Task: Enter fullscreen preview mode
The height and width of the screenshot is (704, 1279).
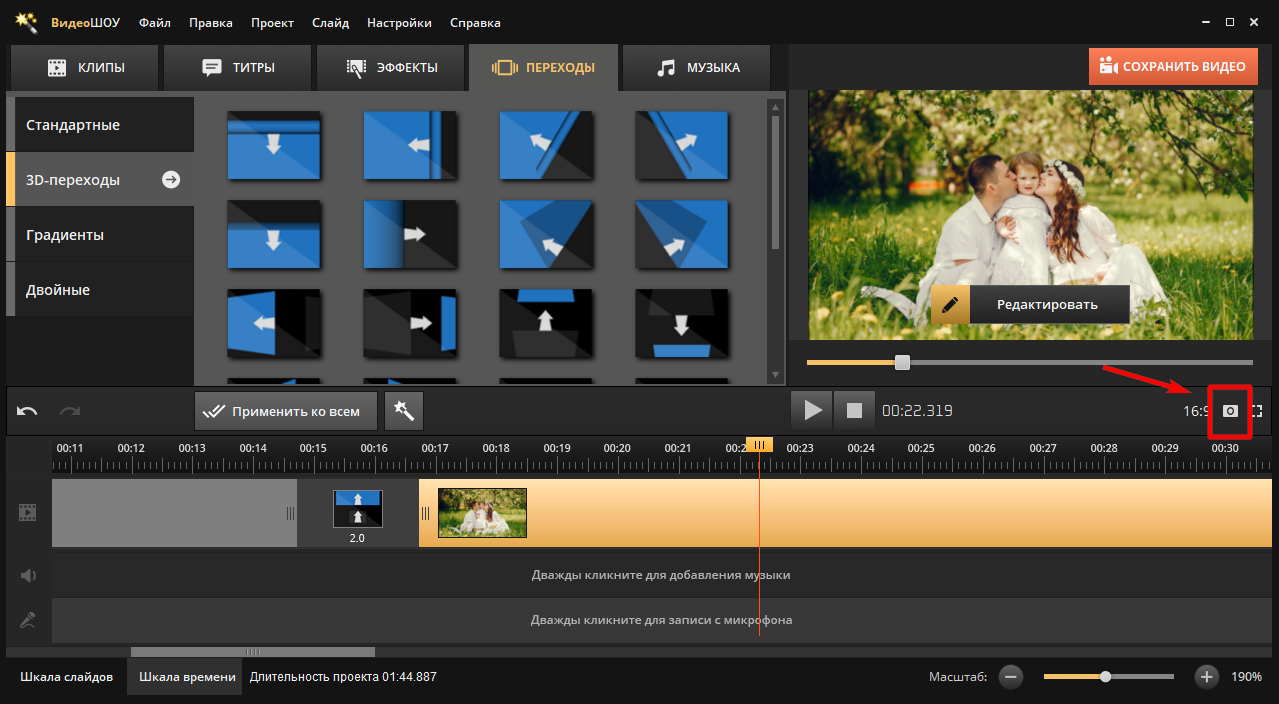Action: [1257, 411]
